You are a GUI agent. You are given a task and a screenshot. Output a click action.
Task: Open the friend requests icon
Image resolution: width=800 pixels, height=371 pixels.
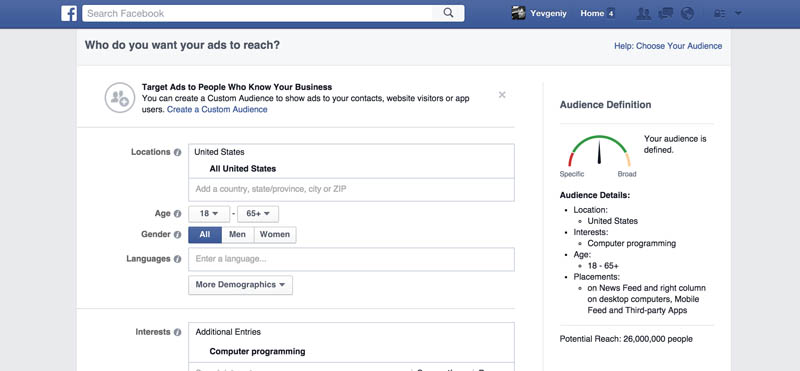pos(643,14)
